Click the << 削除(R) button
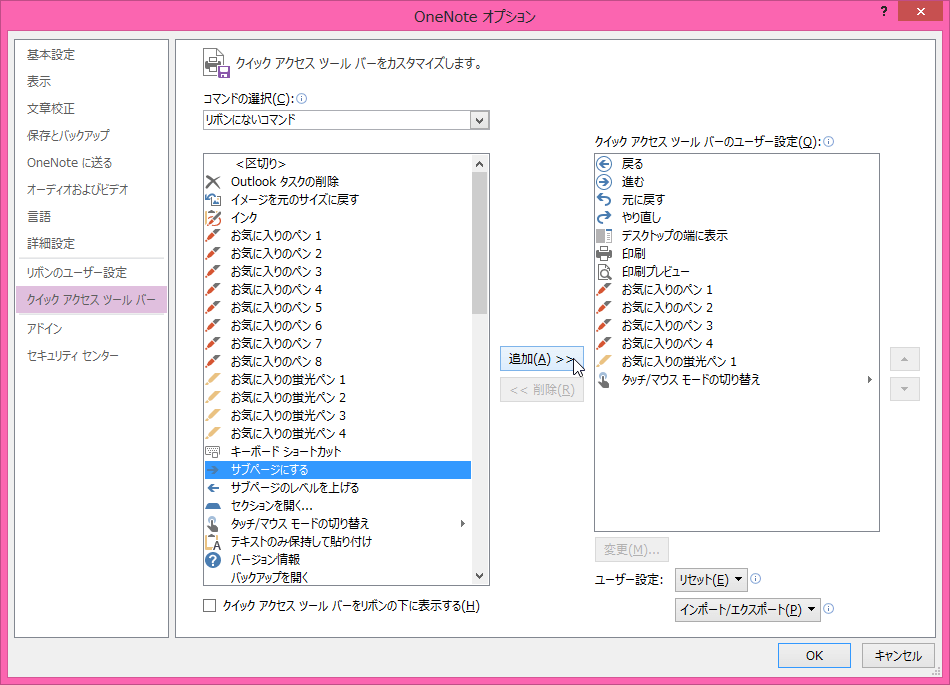The width and height of the screenshot is (950, 685). pos(542,389)
